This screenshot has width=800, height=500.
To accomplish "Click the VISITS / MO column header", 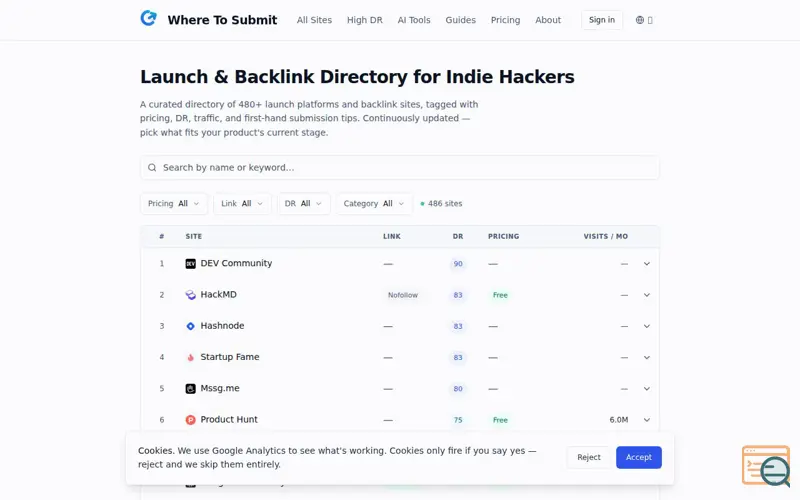I will pyautogui.click(x=606, y=236).
